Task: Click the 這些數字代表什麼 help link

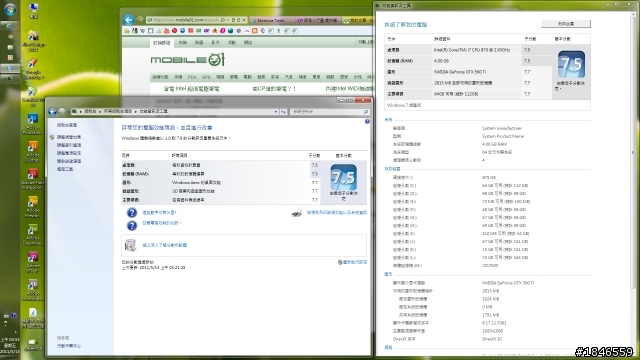Action: coord(159,213)
